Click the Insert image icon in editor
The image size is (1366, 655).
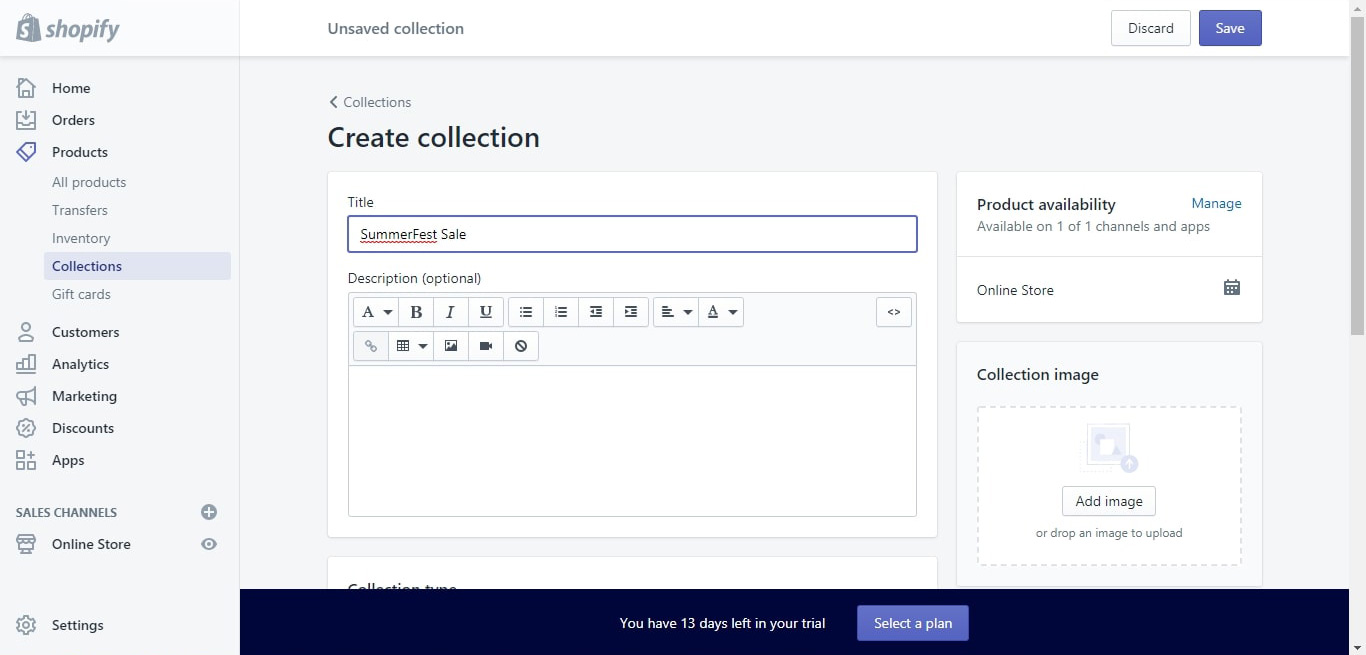(451, 346)
